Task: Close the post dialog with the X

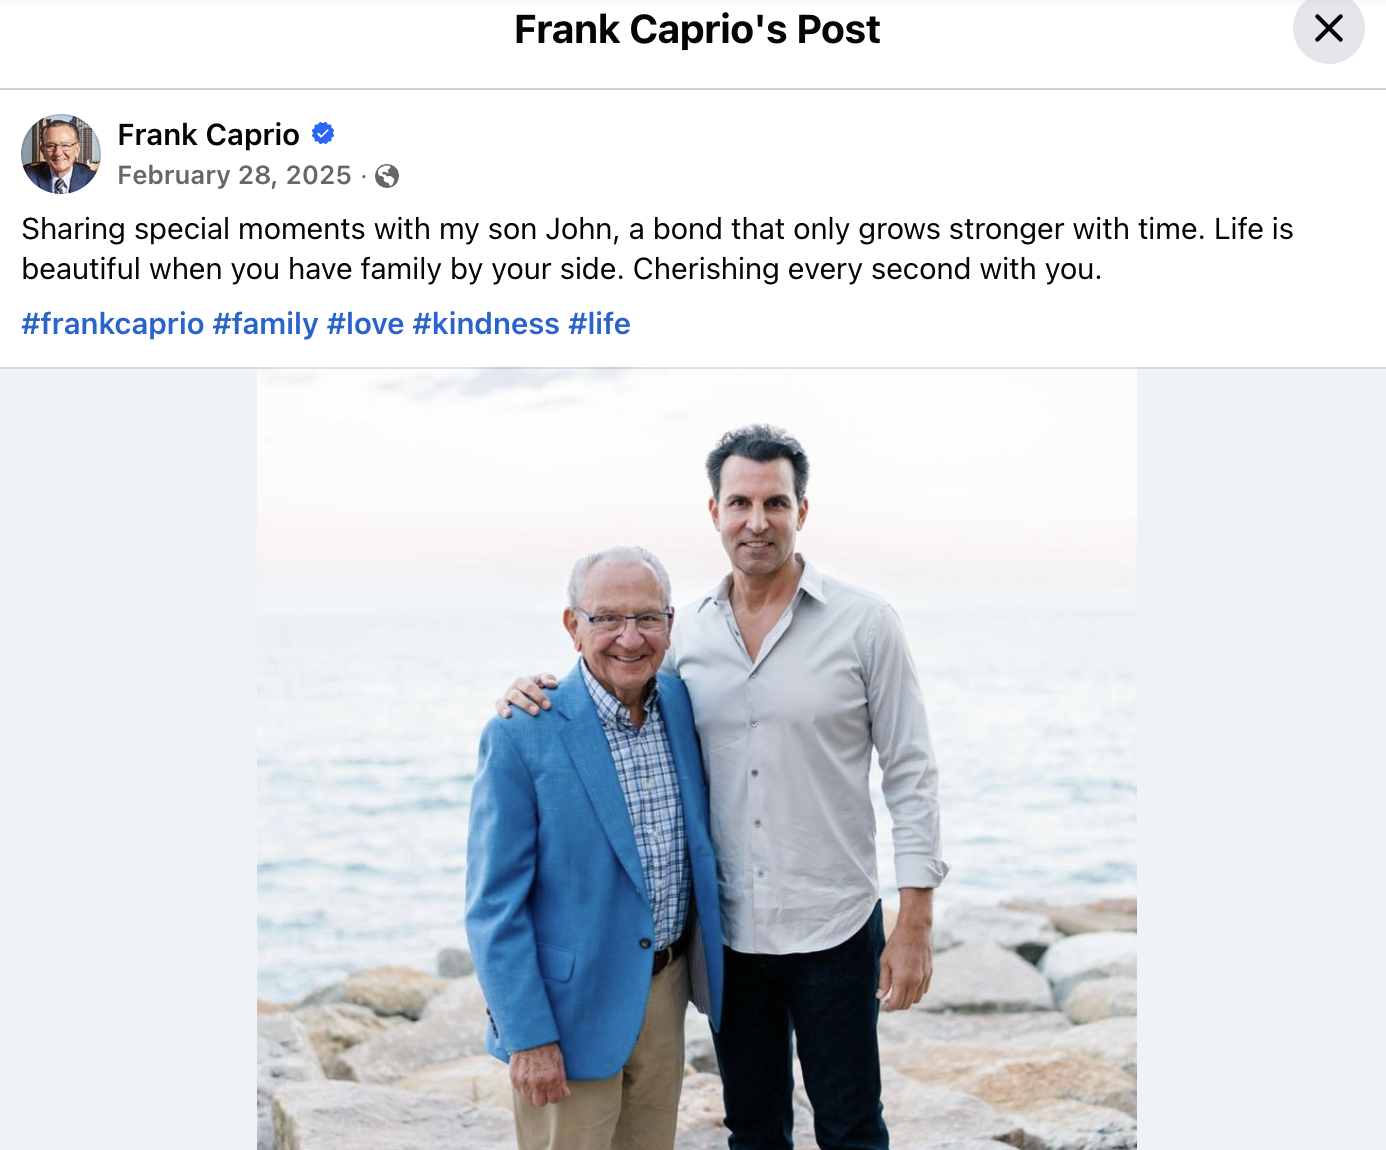Action: point(1328,29)
